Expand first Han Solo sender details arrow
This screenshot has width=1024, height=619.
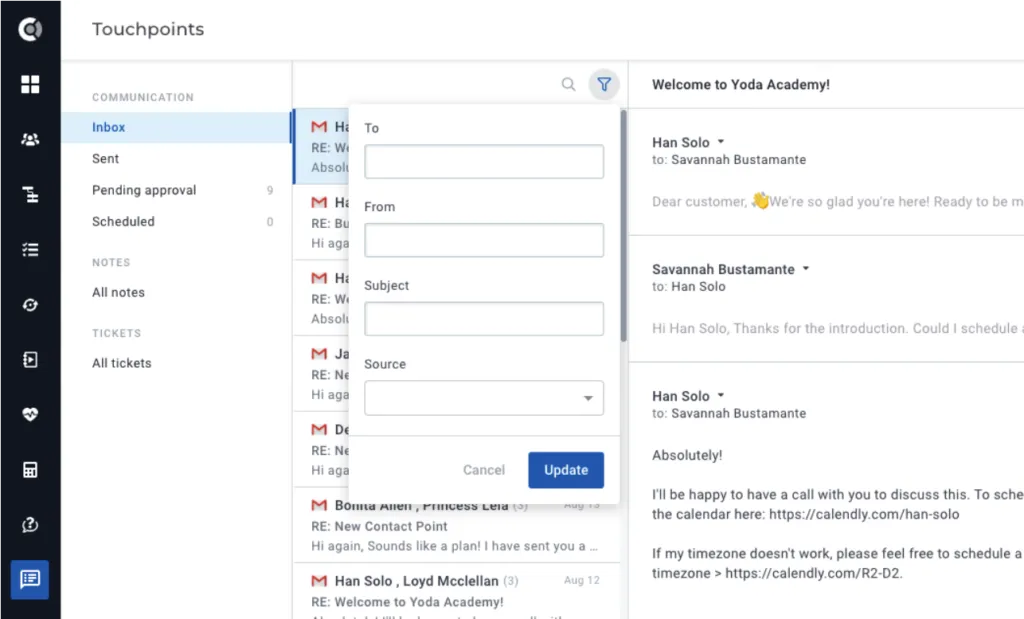click(721, 142)
